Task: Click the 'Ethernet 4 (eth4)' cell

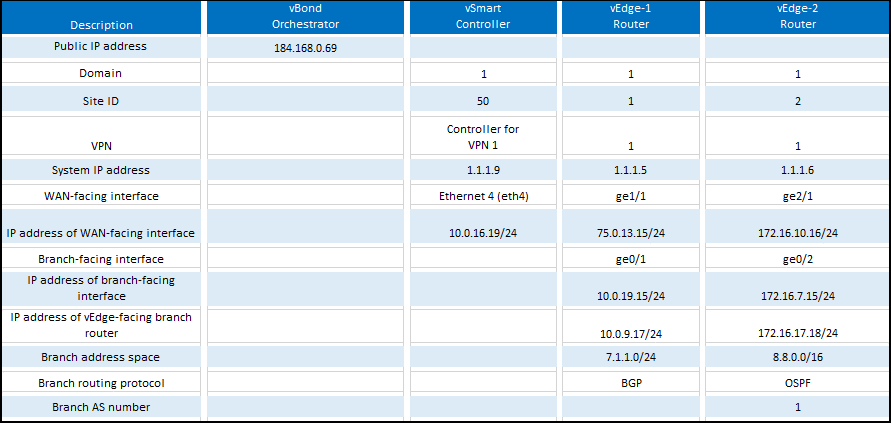Action: point(483,196)
